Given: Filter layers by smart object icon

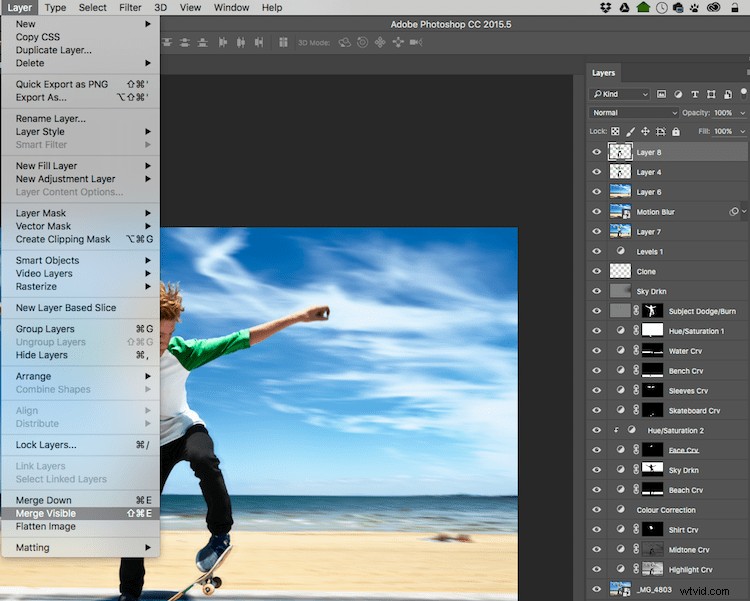Looking at the screenshot, I should [728, 94].
